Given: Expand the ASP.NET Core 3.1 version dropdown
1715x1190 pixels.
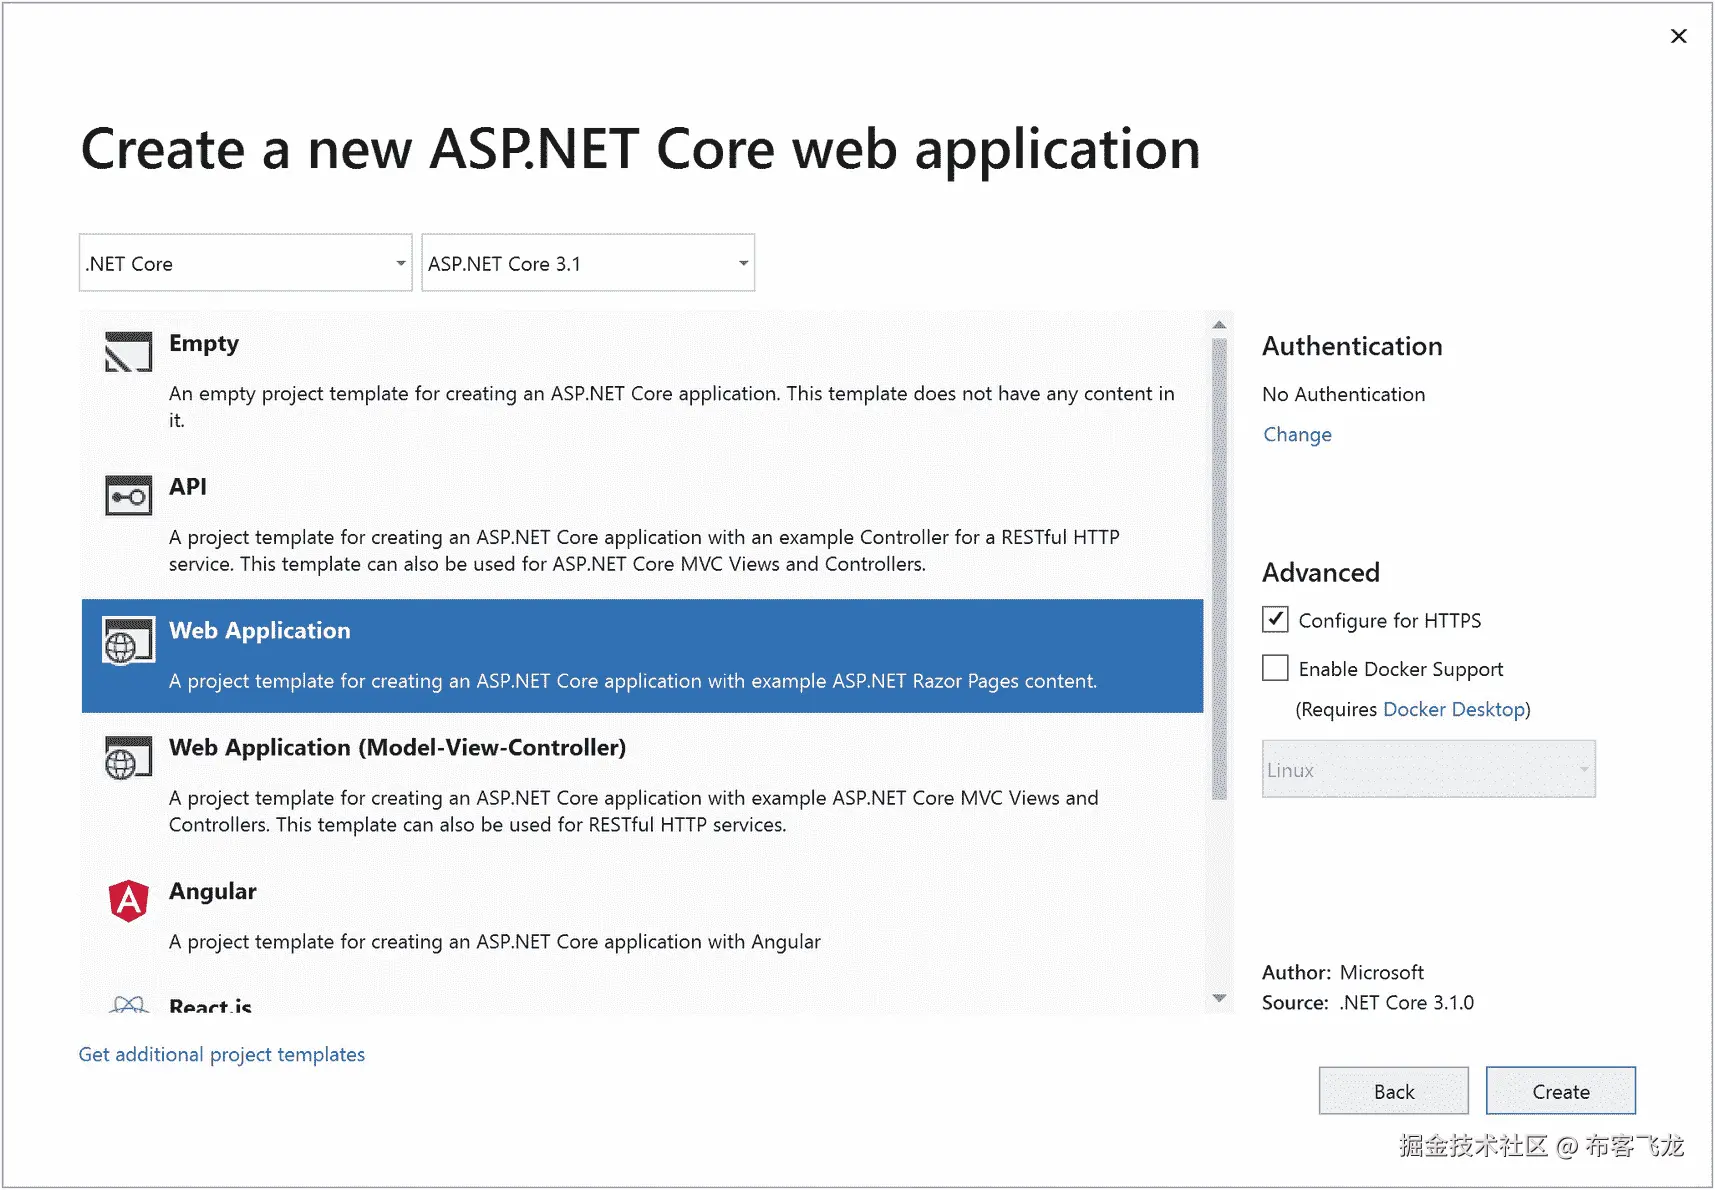Looking at the screenshot, I should point(588,263).
